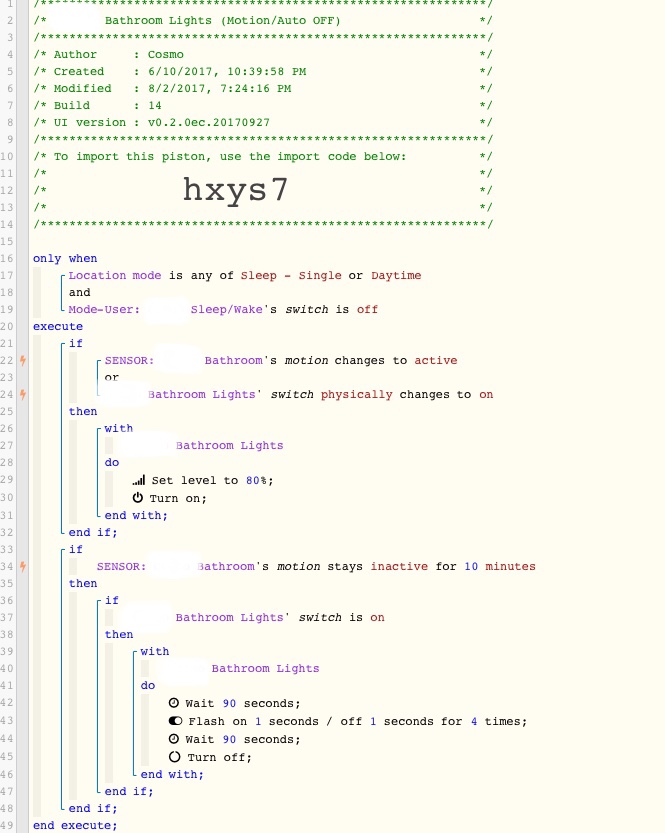Click 'inactive' value on line 34
665x833 pixels.
pos(399,566)
